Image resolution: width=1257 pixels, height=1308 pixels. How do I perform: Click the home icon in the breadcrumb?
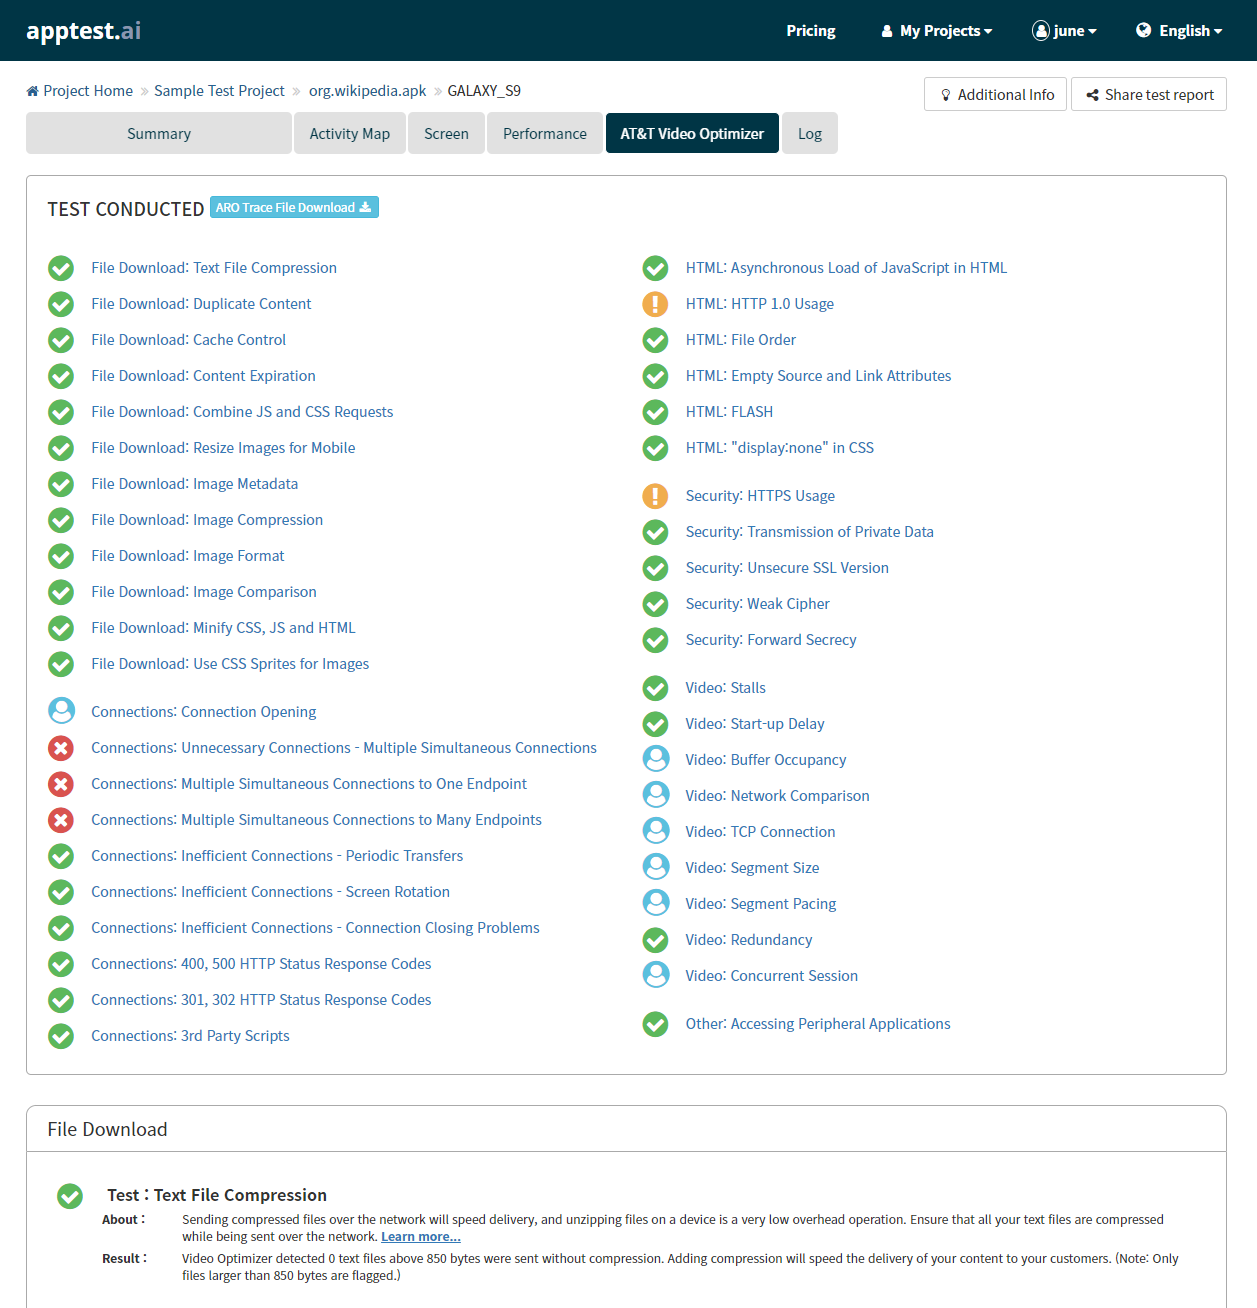point(33,91)
